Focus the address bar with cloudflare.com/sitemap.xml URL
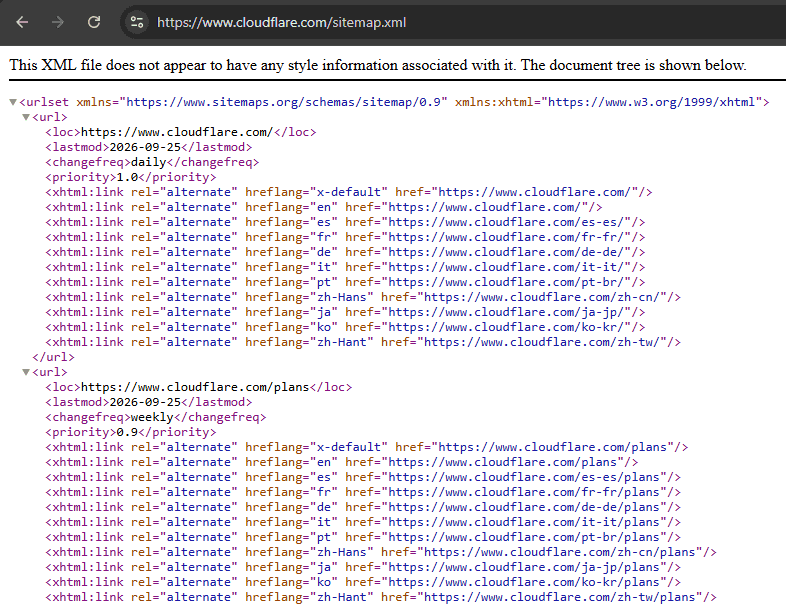Viewport: 786px width, 607px height. point(281,23)
